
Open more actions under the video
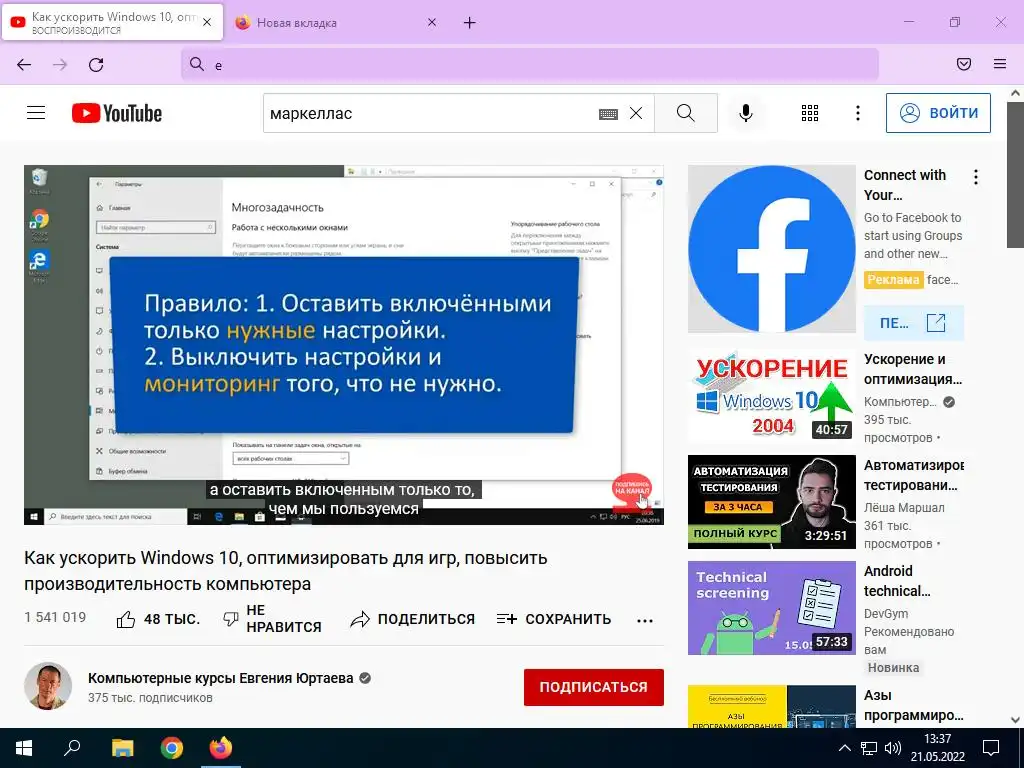645,620
